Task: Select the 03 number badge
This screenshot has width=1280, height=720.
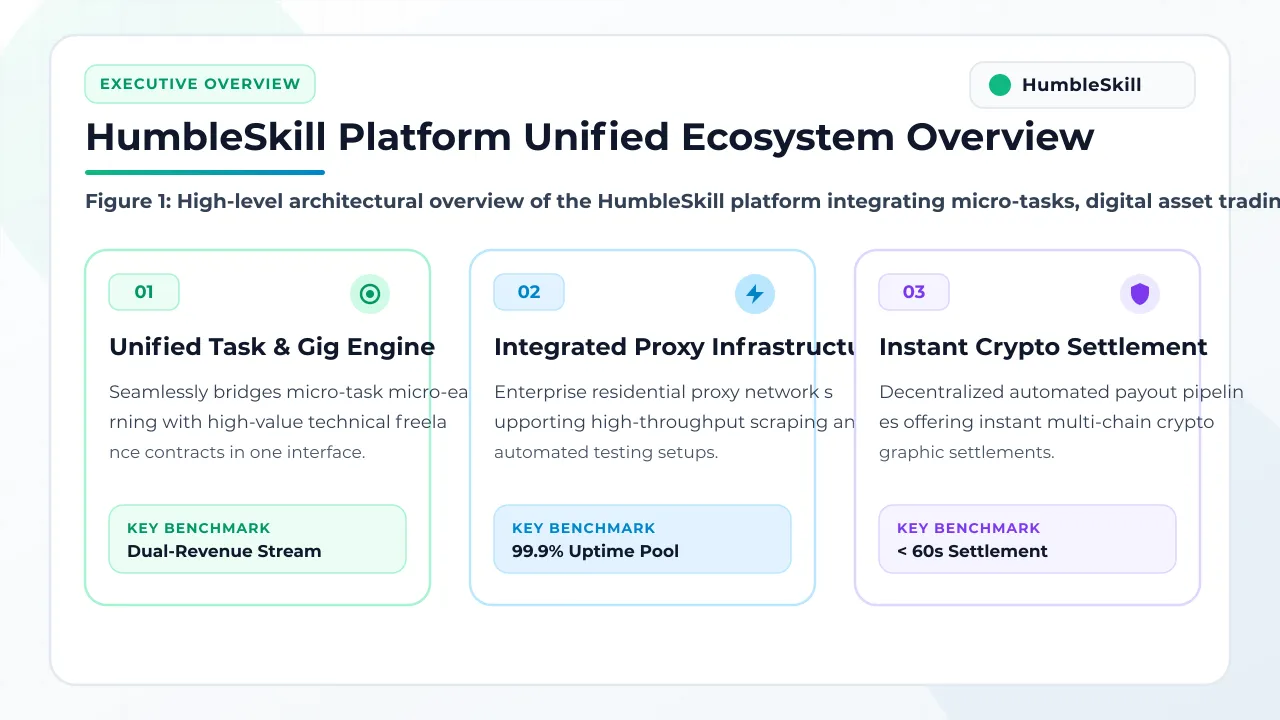Action: [x=914, y=292]
